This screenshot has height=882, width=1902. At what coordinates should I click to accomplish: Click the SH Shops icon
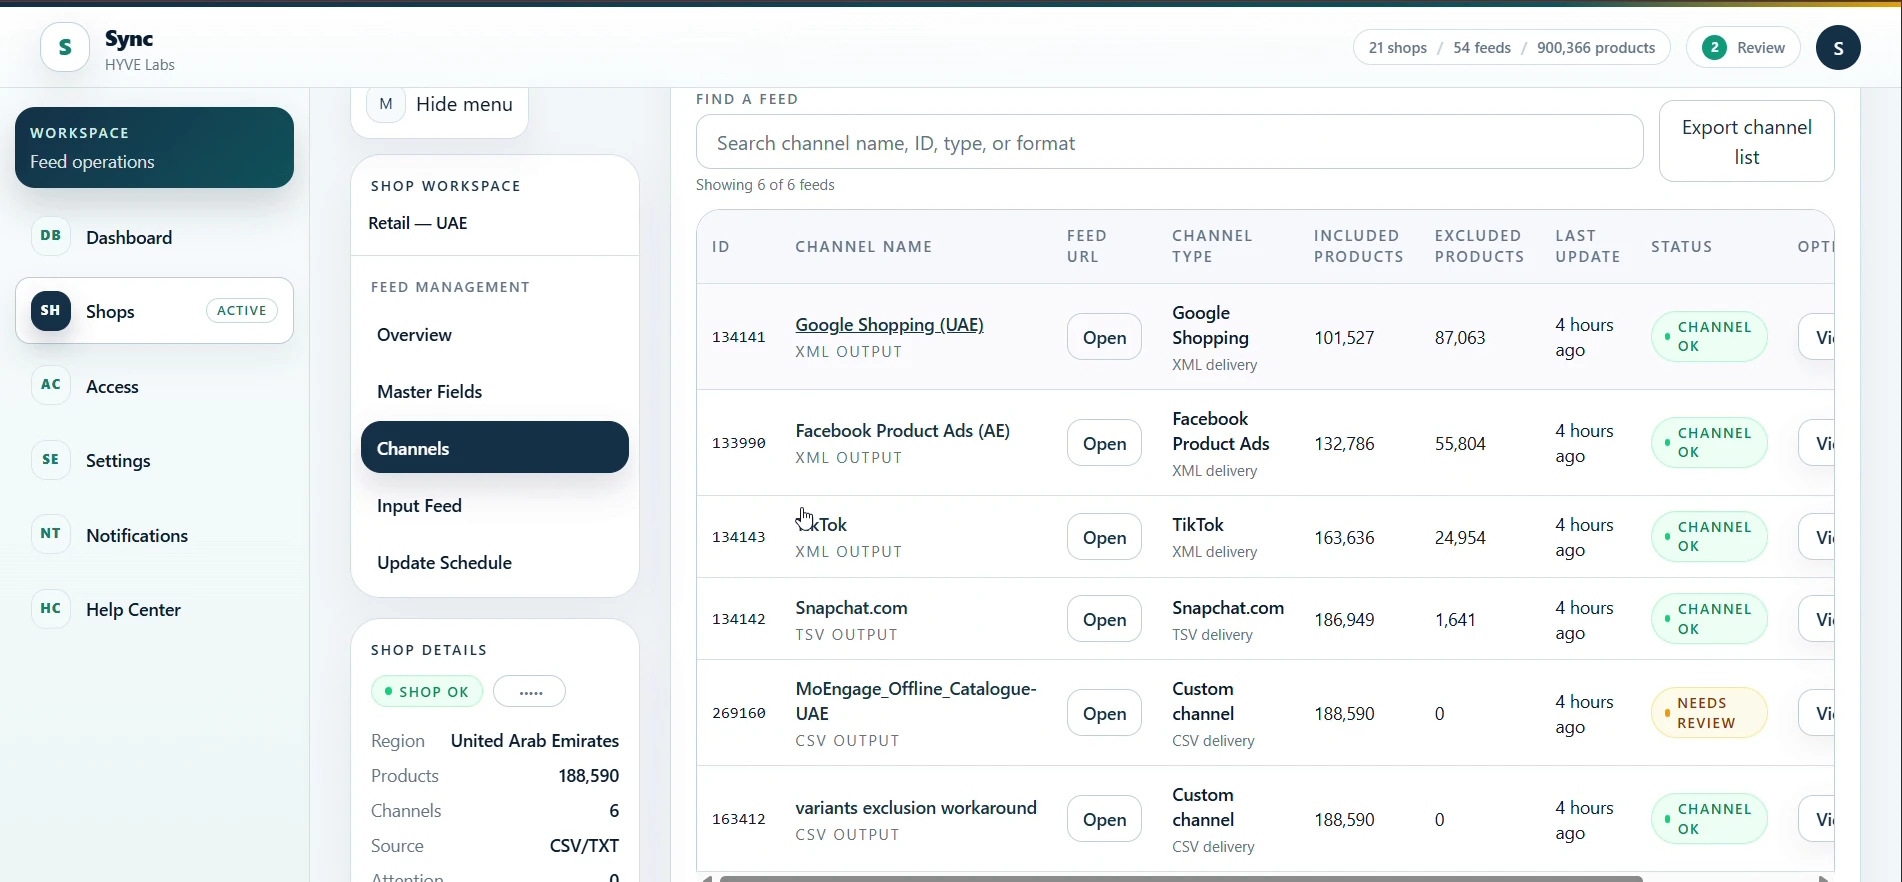[51, 311]
